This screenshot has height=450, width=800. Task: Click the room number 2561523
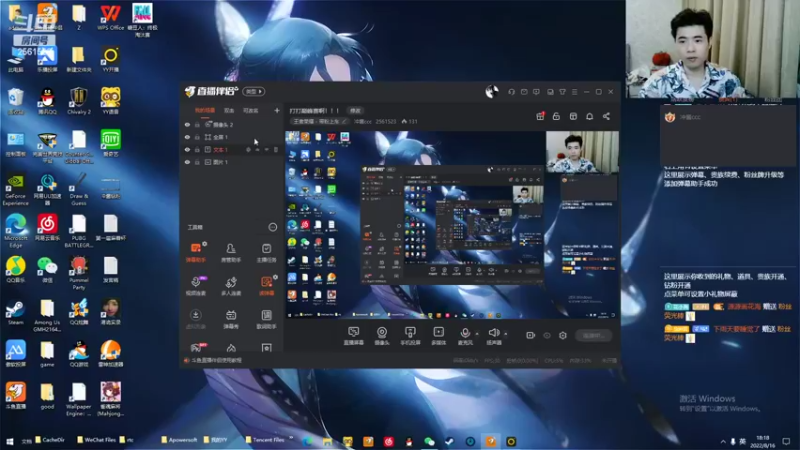[386, 121]
